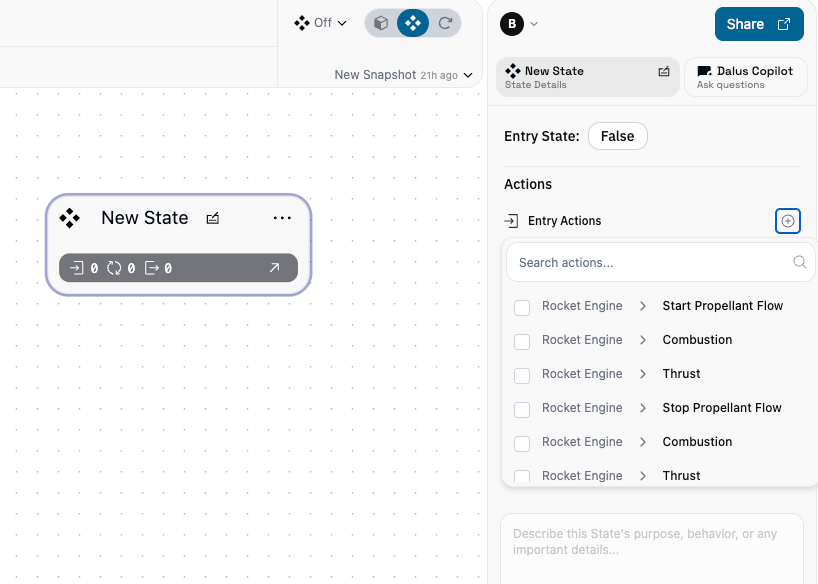This screenshot has height=584, width=818.
Task: Check the second Combustion action checkbox
Action: point(522,443)
